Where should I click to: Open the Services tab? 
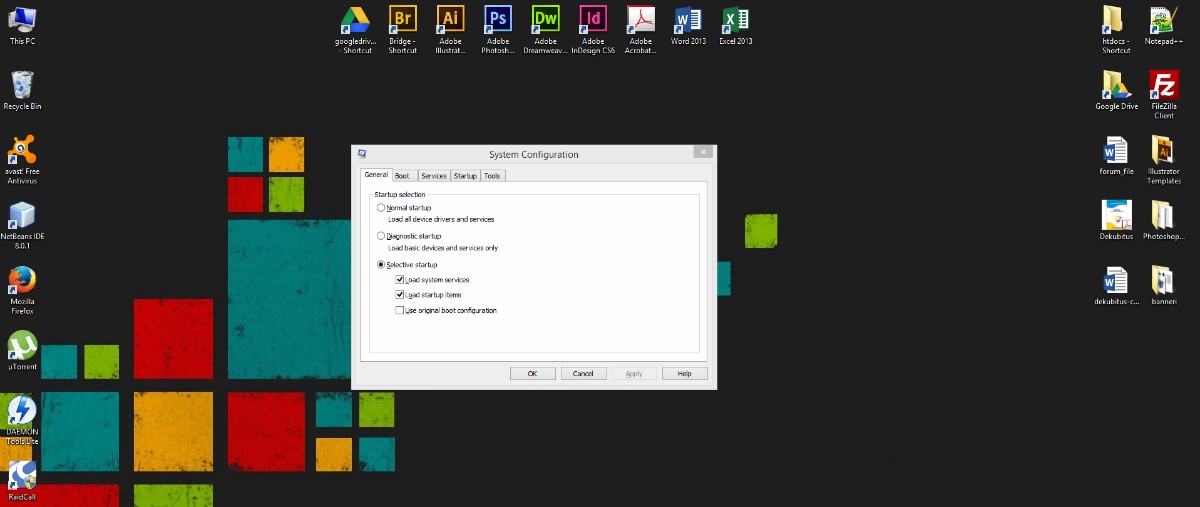tap(433, 176)
